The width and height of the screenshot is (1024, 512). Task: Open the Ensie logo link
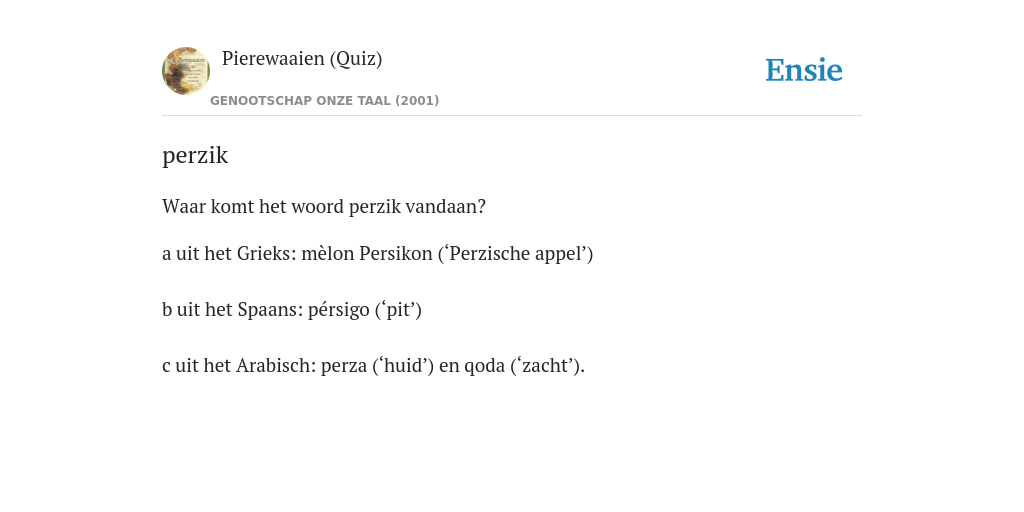[x=804, y=70]
